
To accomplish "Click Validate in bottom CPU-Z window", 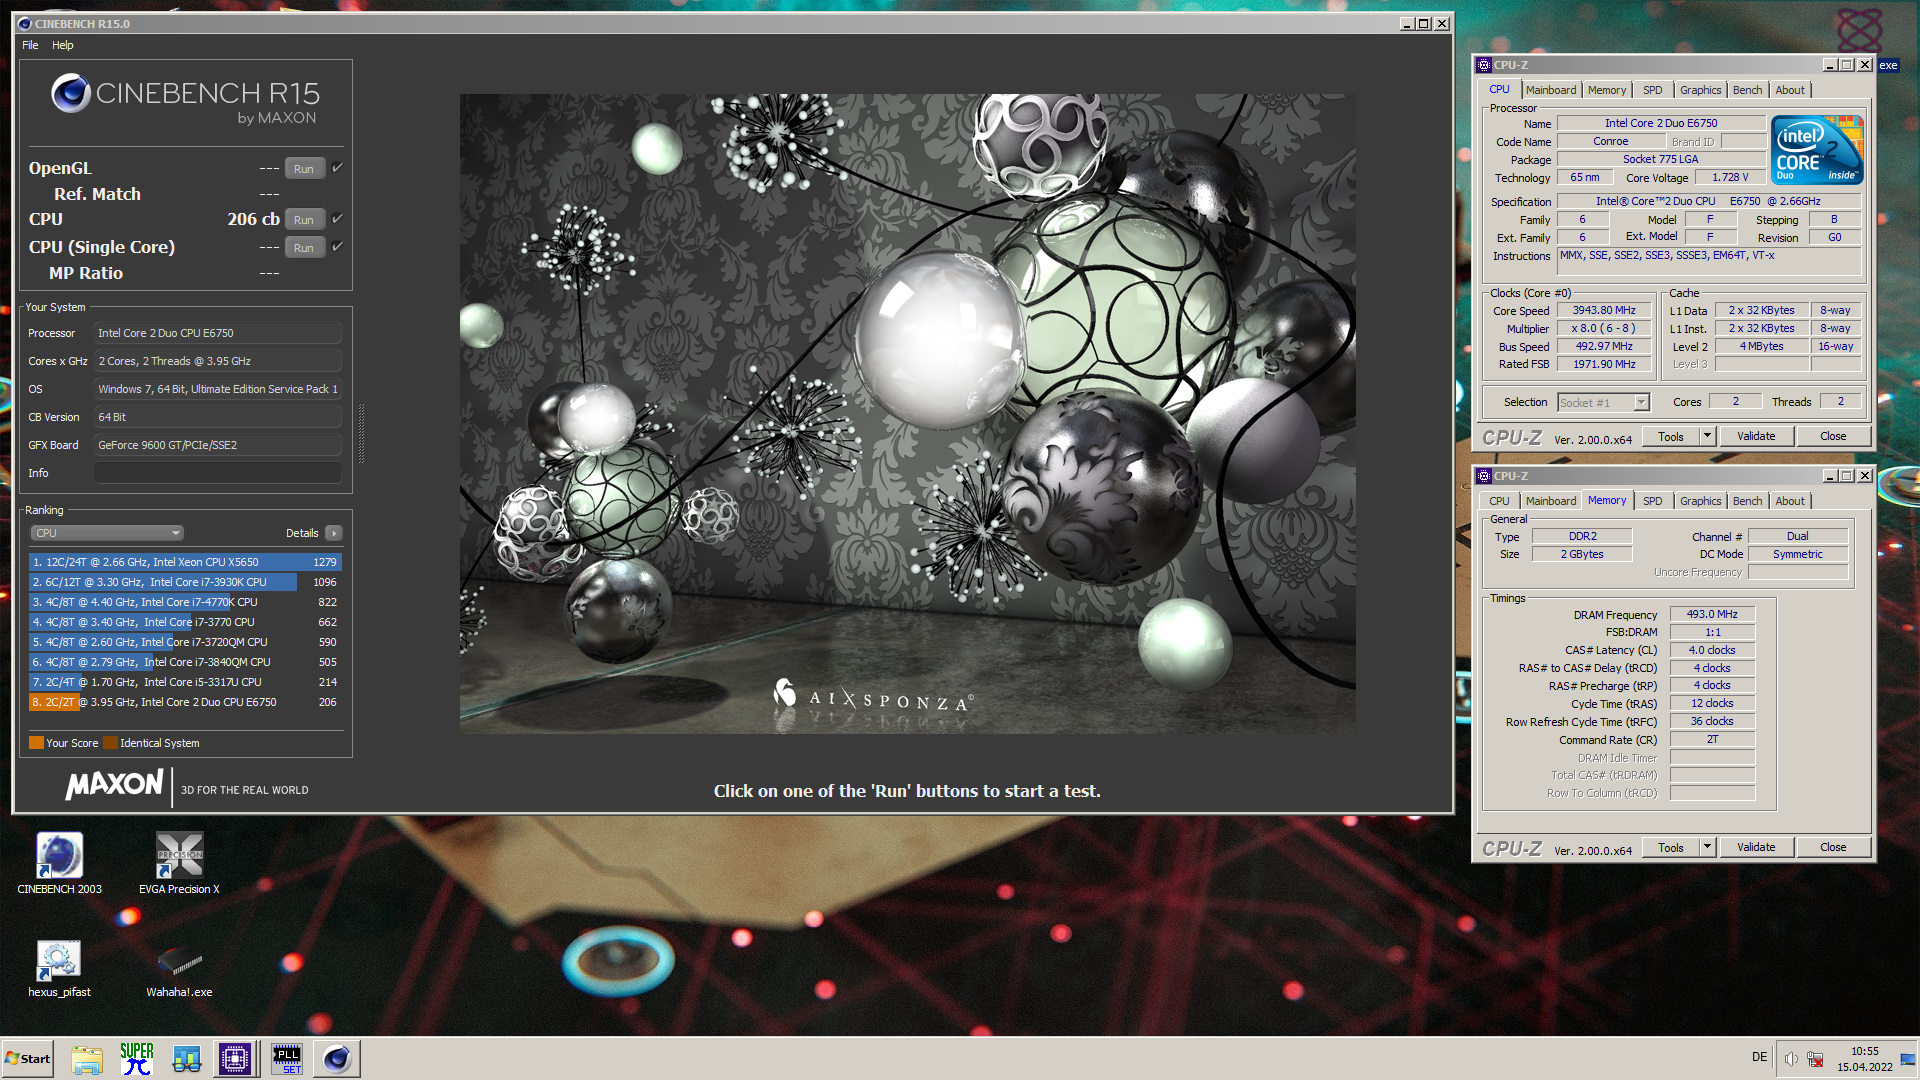I will (x=1756, y=847).
